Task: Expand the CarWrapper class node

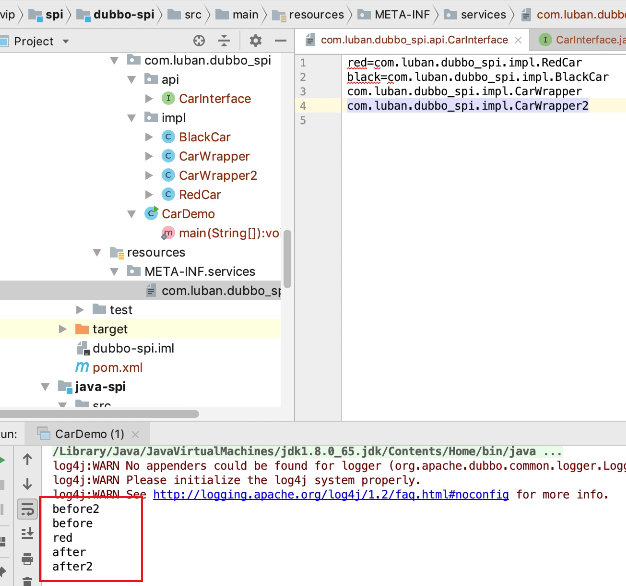Action: pos(149,156)
